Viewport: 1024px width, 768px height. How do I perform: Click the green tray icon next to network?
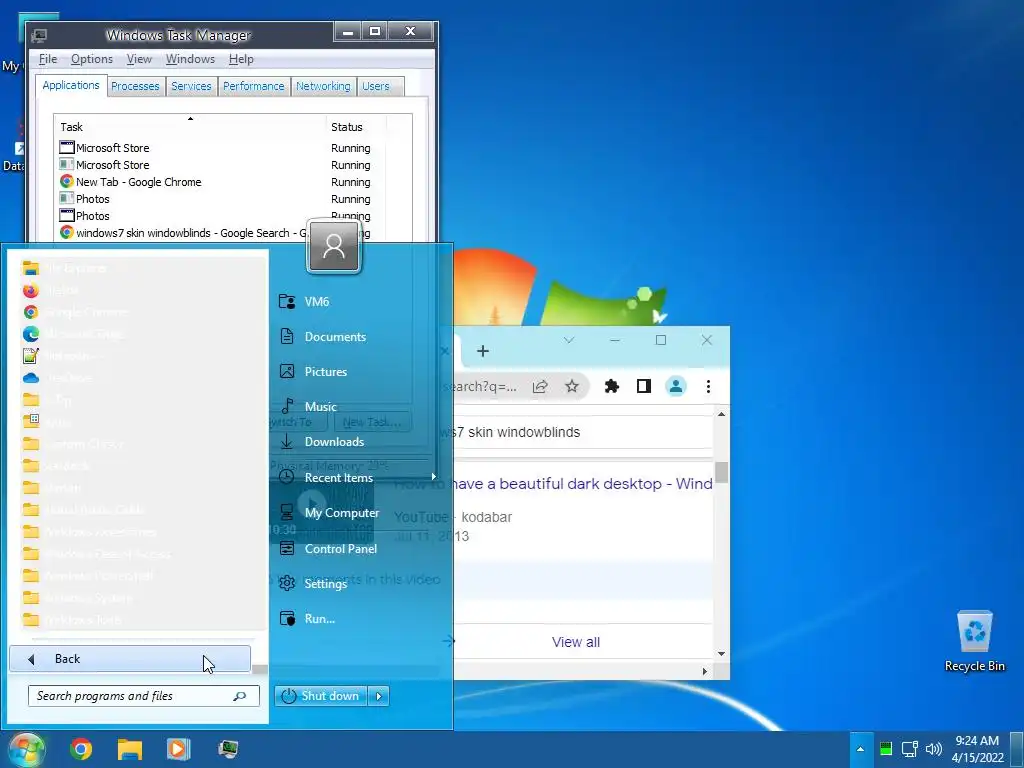[886, 748]
